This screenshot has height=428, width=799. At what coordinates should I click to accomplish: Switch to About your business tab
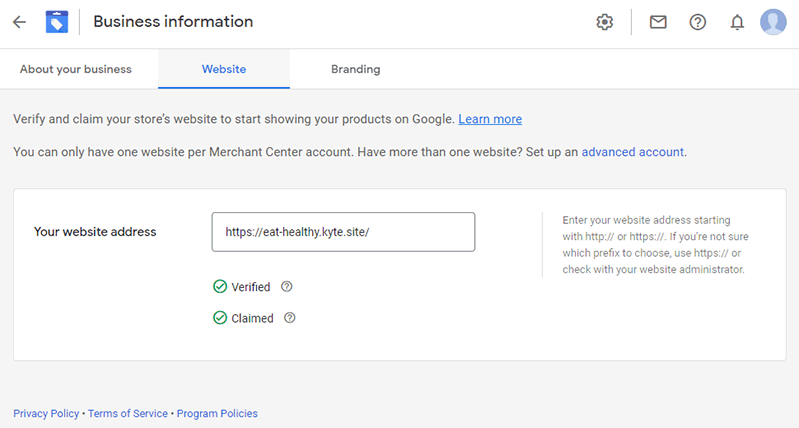pos(76,69)
